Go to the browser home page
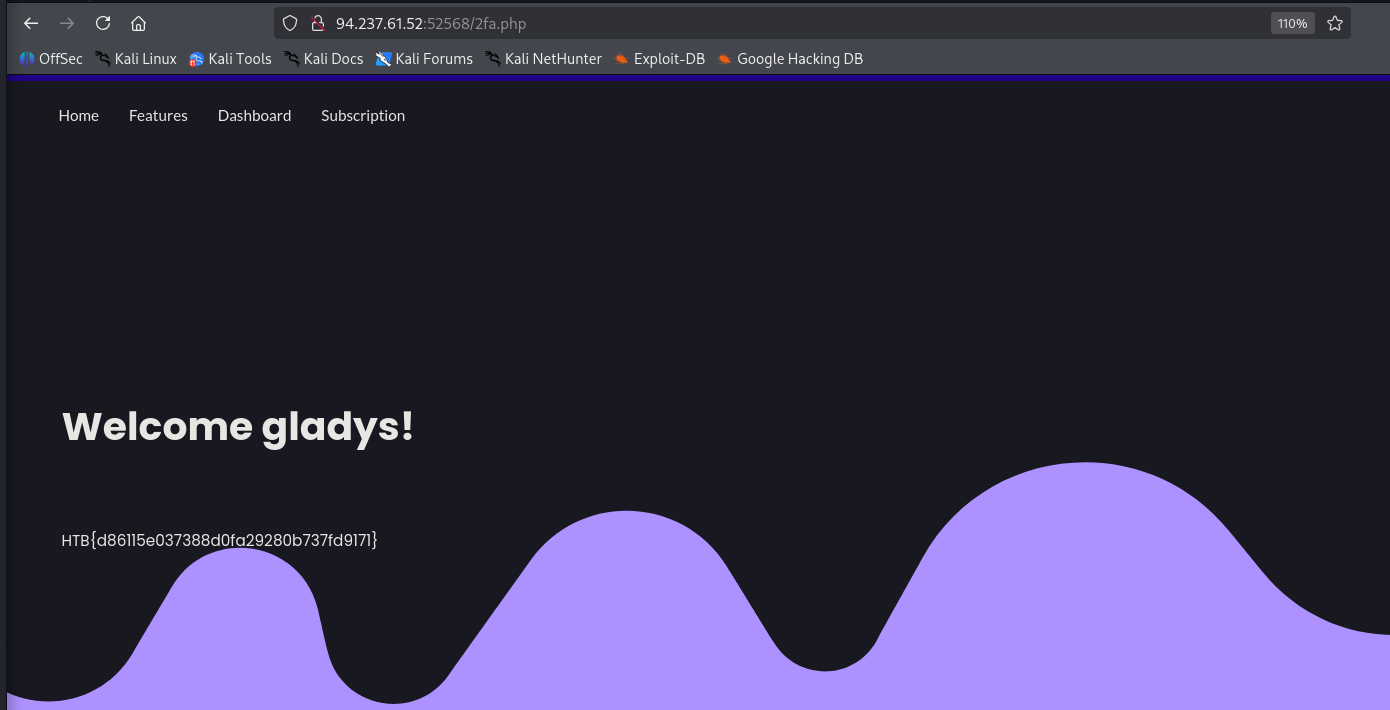The width and height of the screenshot is (1390, 710). click(x=139, y=23)
